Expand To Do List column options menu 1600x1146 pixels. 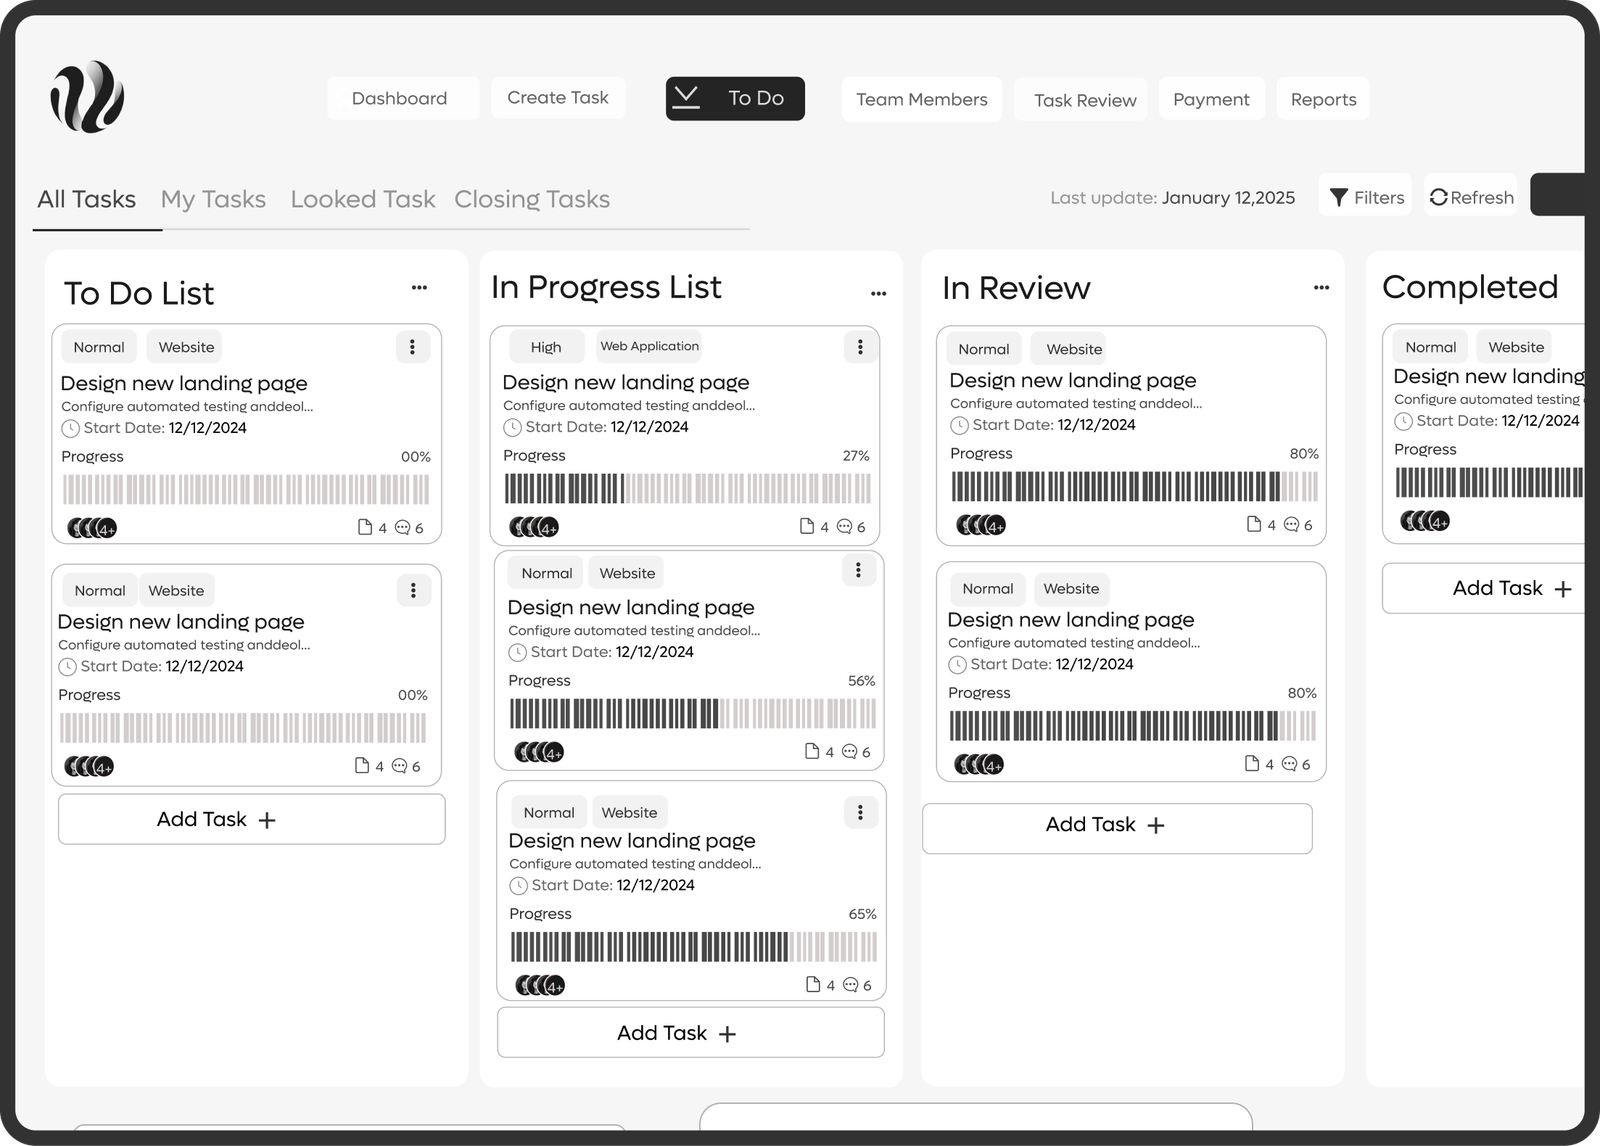419,288
